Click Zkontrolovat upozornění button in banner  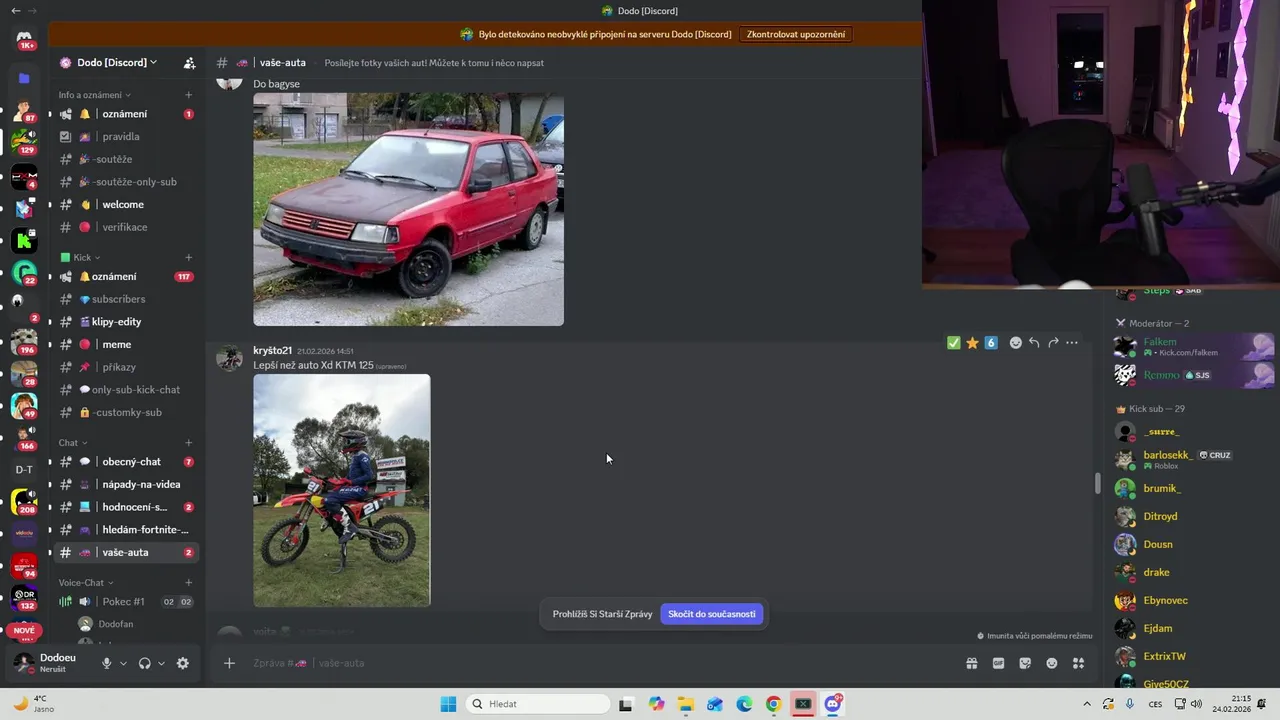796,34
